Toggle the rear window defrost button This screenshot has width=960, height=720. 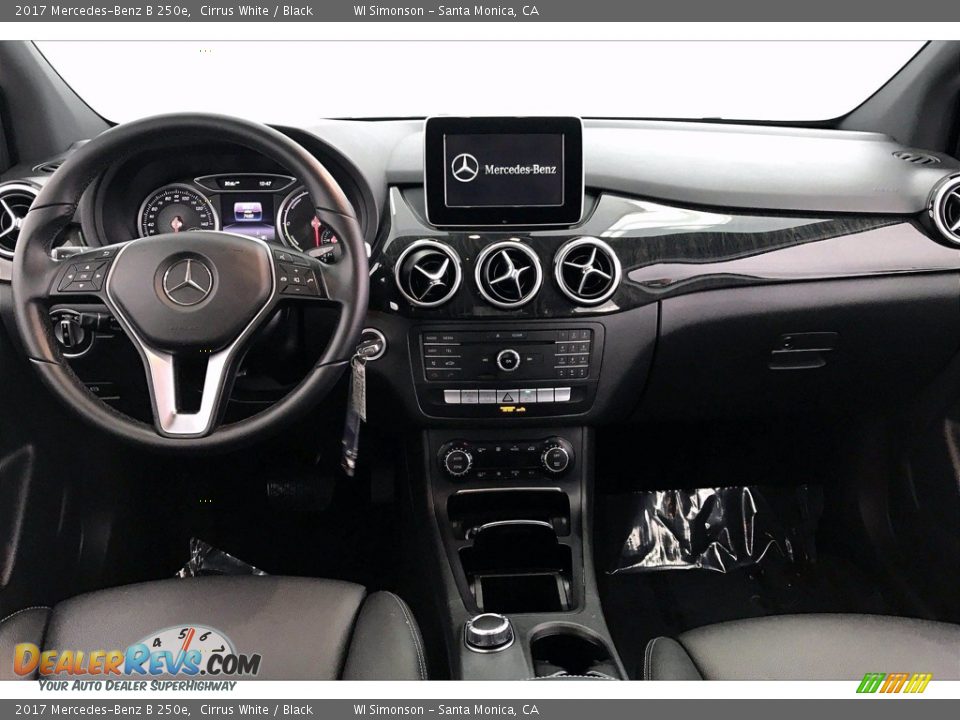(532, 447)
